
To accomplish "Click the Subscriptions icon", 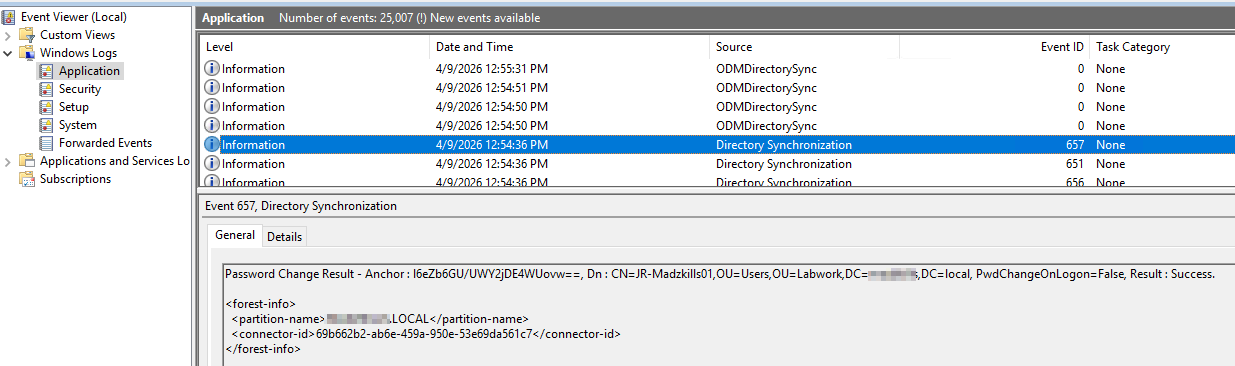I will pos(28,179).
